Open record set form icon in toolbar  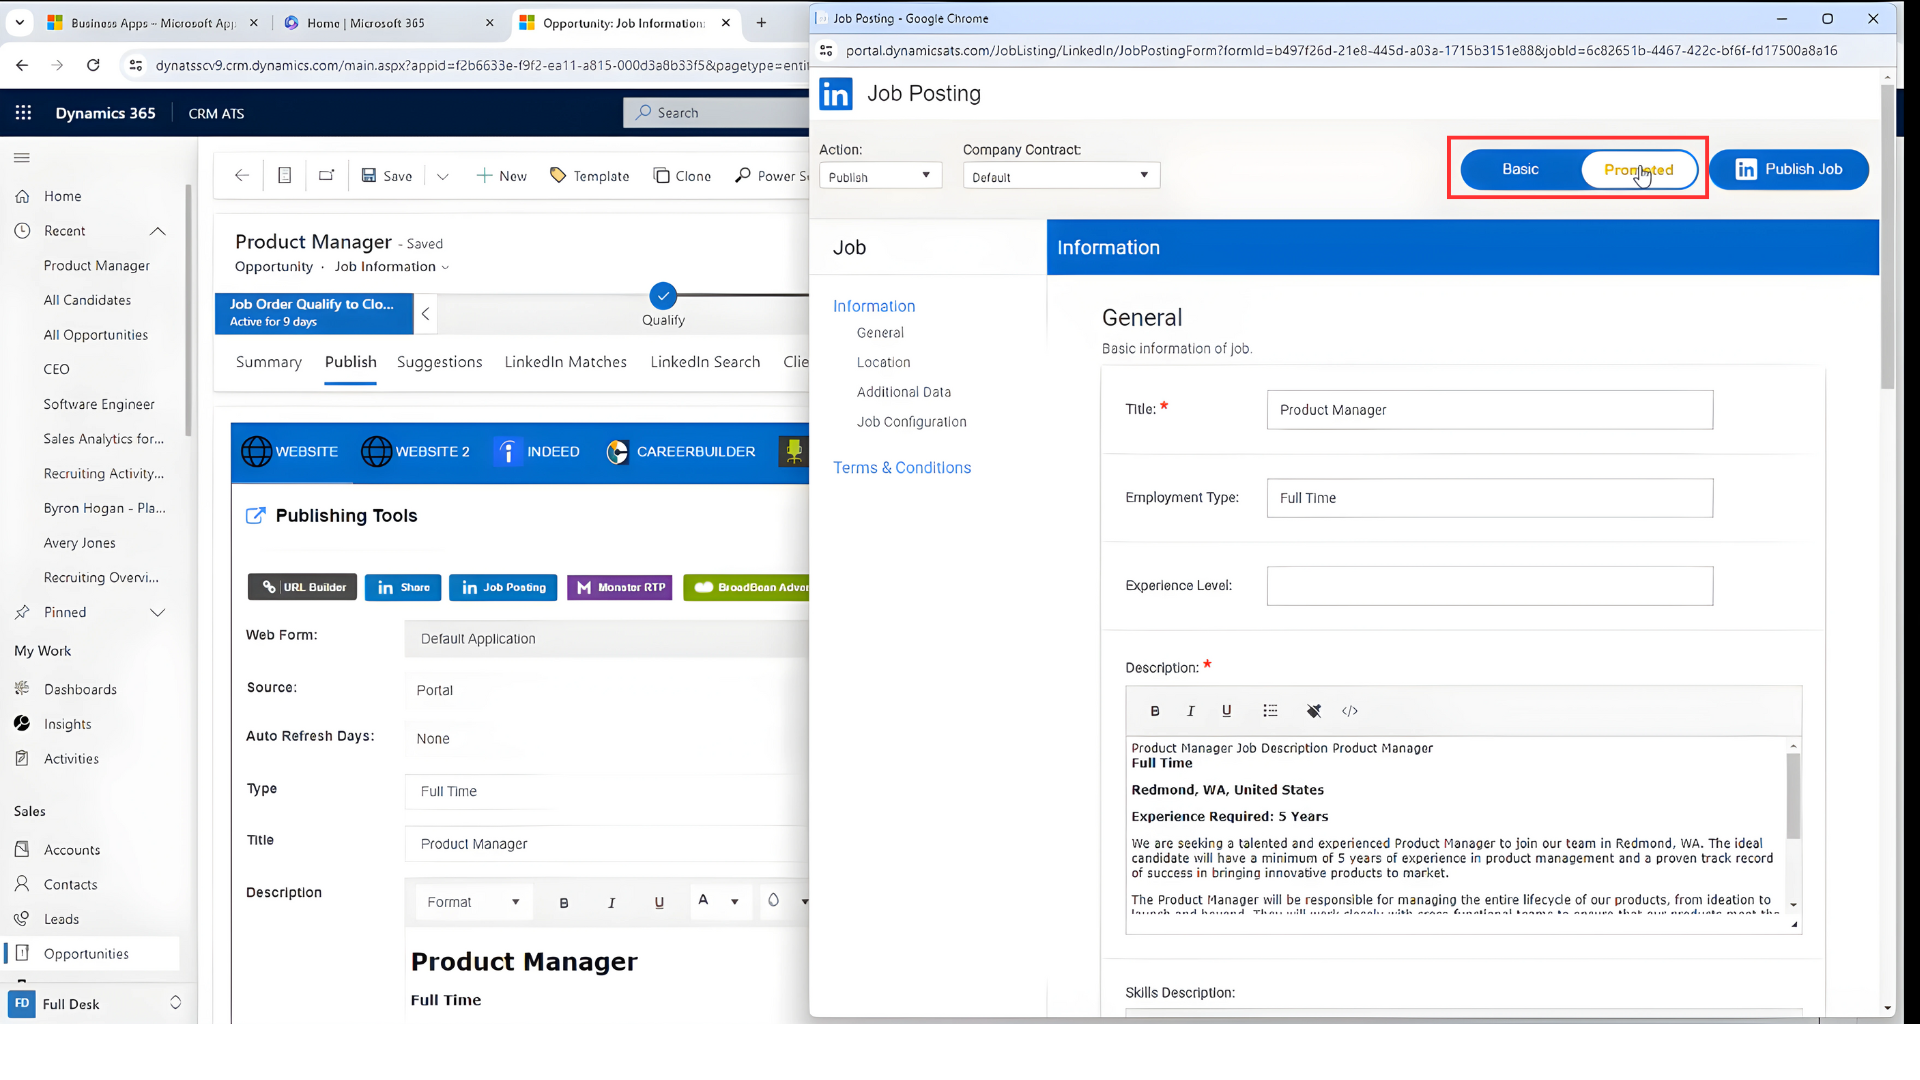click(284, 176)
